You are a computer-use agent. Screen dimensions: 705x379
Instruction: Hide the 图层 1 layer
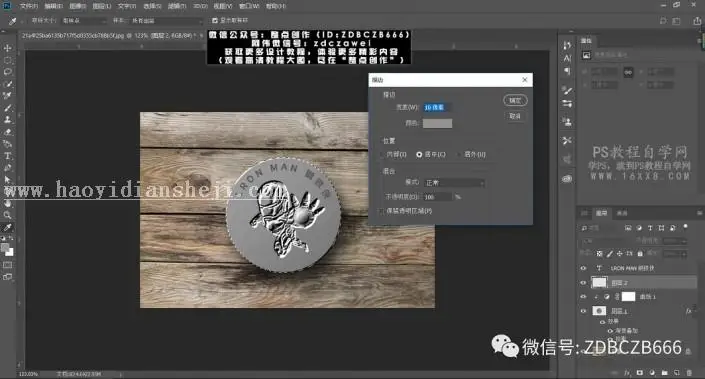click(x=583, y=311)
